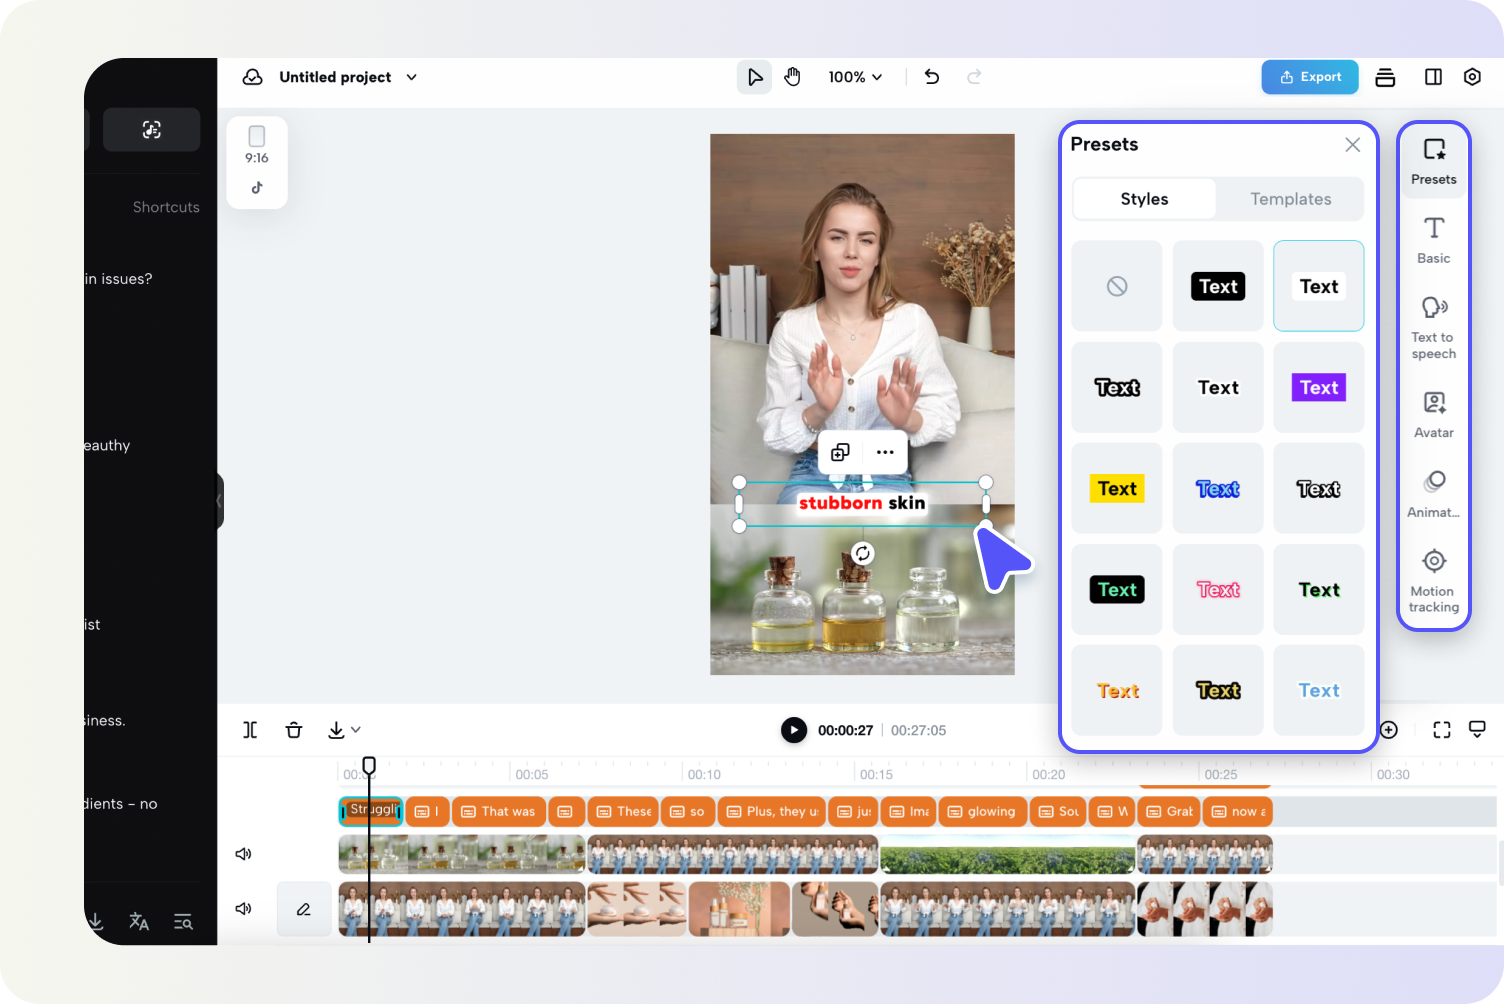
Task: Select the 'stubborn skin' text on canvas
Action: click(862, 503)
